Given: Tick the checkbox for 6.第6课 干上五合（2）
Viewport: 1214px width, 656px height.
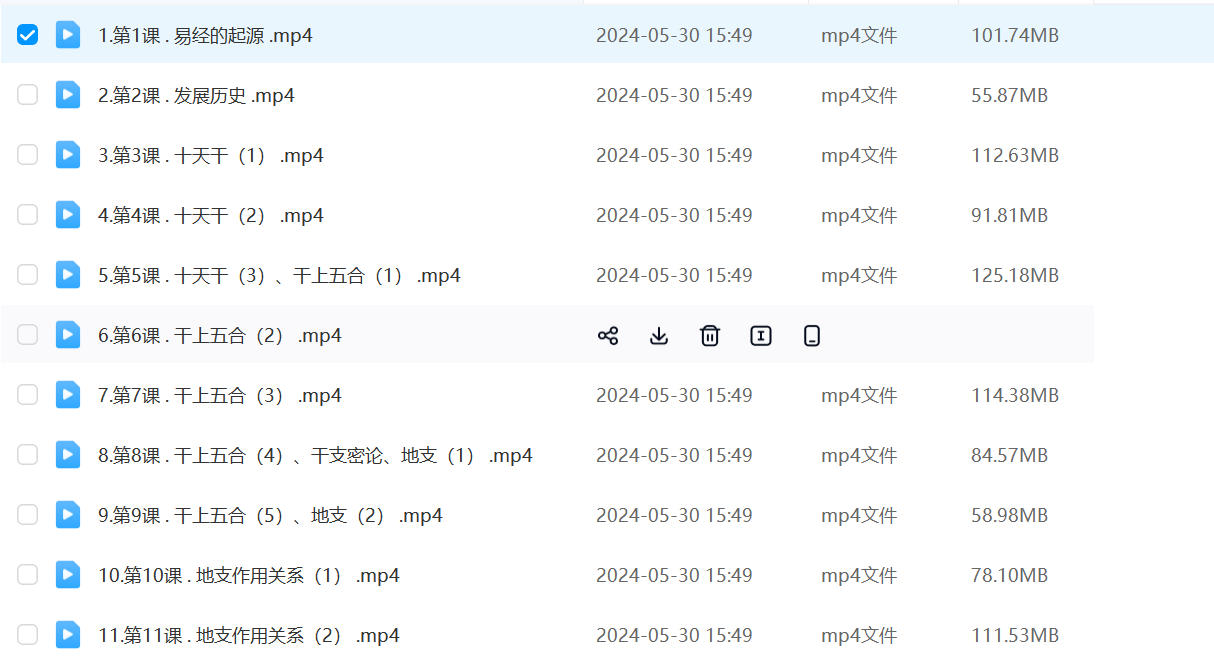Looking at the screenshot, I should click(28, 335).
